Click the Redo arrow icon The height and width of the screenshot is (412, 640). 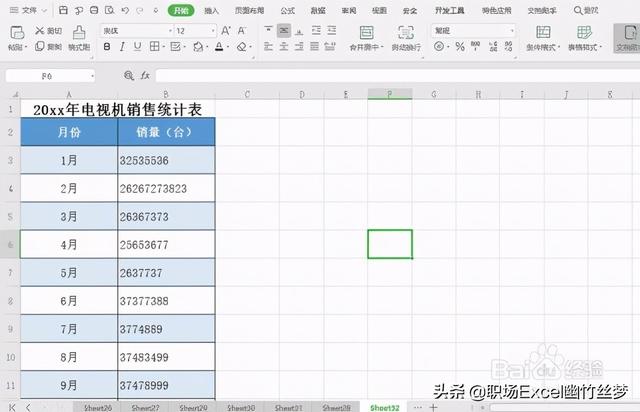point(140,10)
